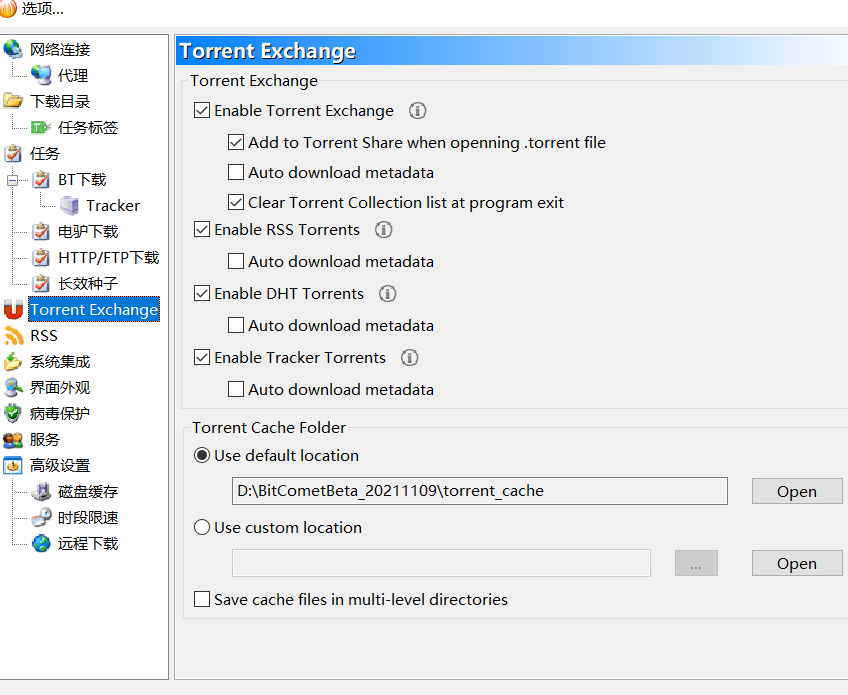Image resolution: width=848 pixels, height=695 pixels.
Task: Open the 磁盘缓存 settings page
Action: pyautogui.click(x=88, y=492)
